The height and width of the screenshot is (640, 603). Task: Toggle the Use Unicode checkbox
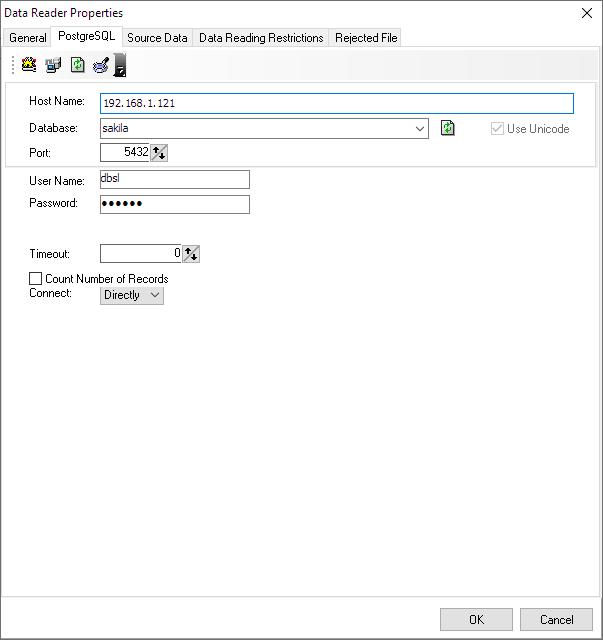click(x=497, y=129)
